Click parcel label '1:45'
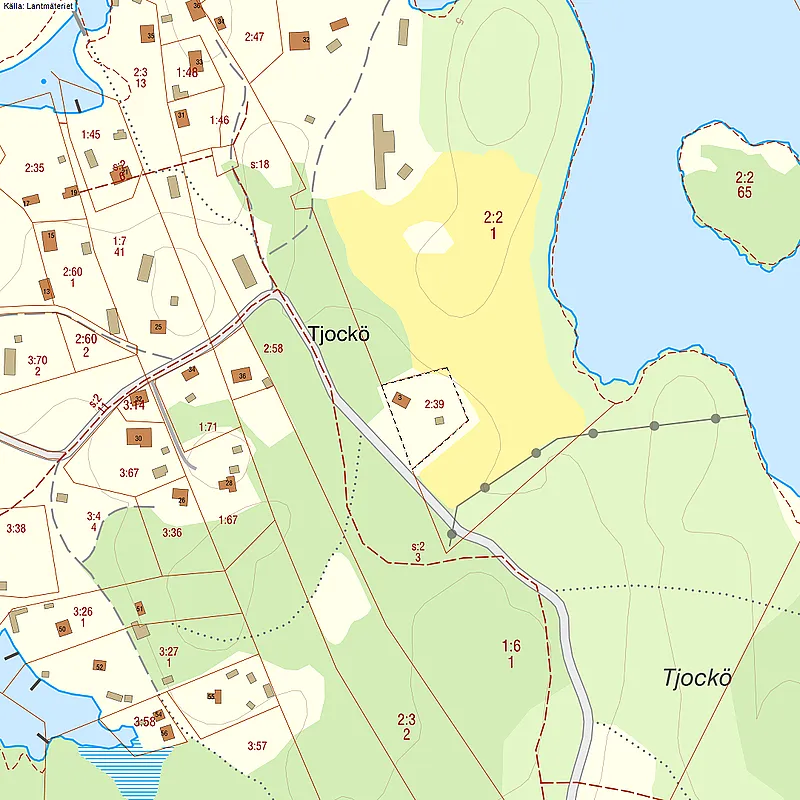Viewport: 800px width, 800px height. [x=91, y=135]
